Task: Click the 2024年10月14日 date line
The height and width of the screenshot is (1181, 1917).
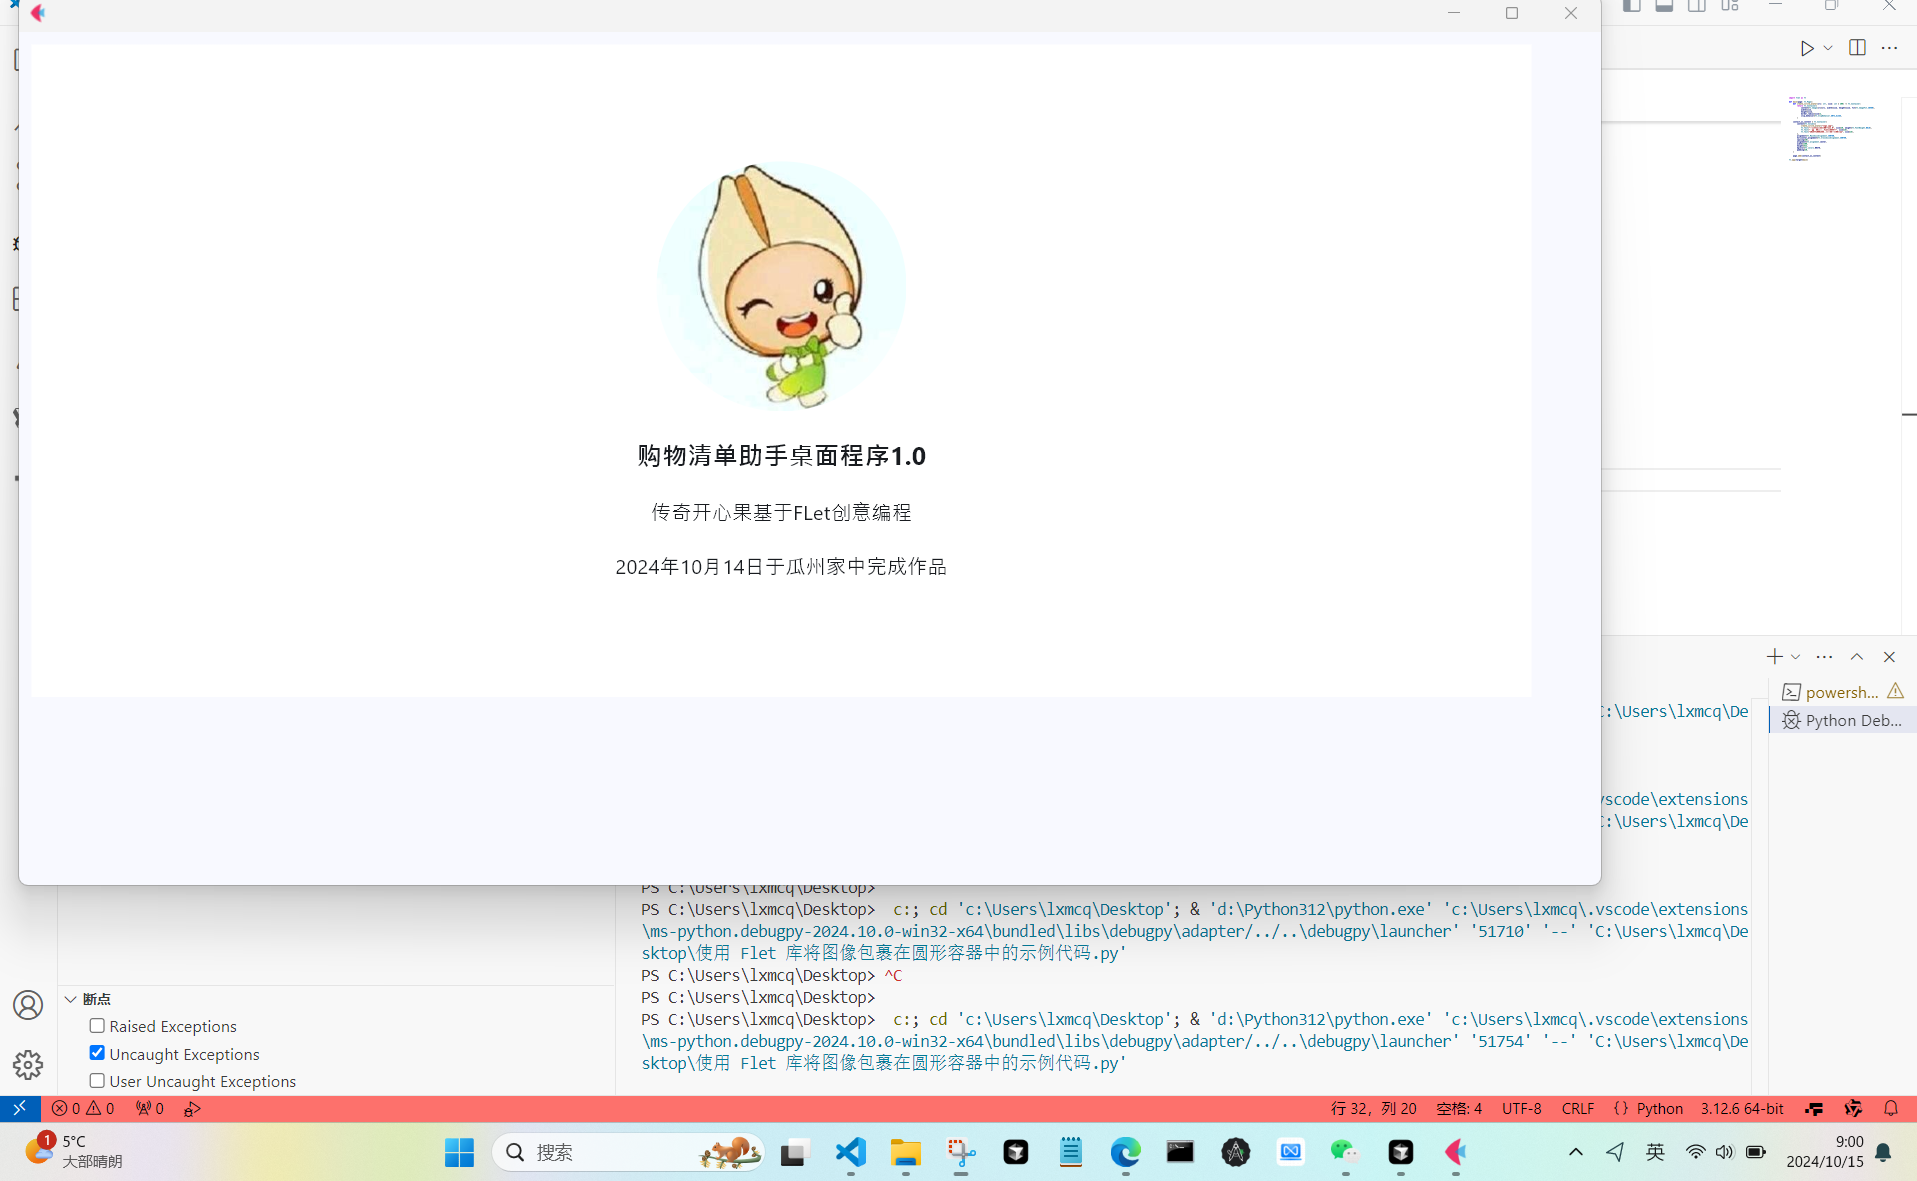Action: click(781, 566)
